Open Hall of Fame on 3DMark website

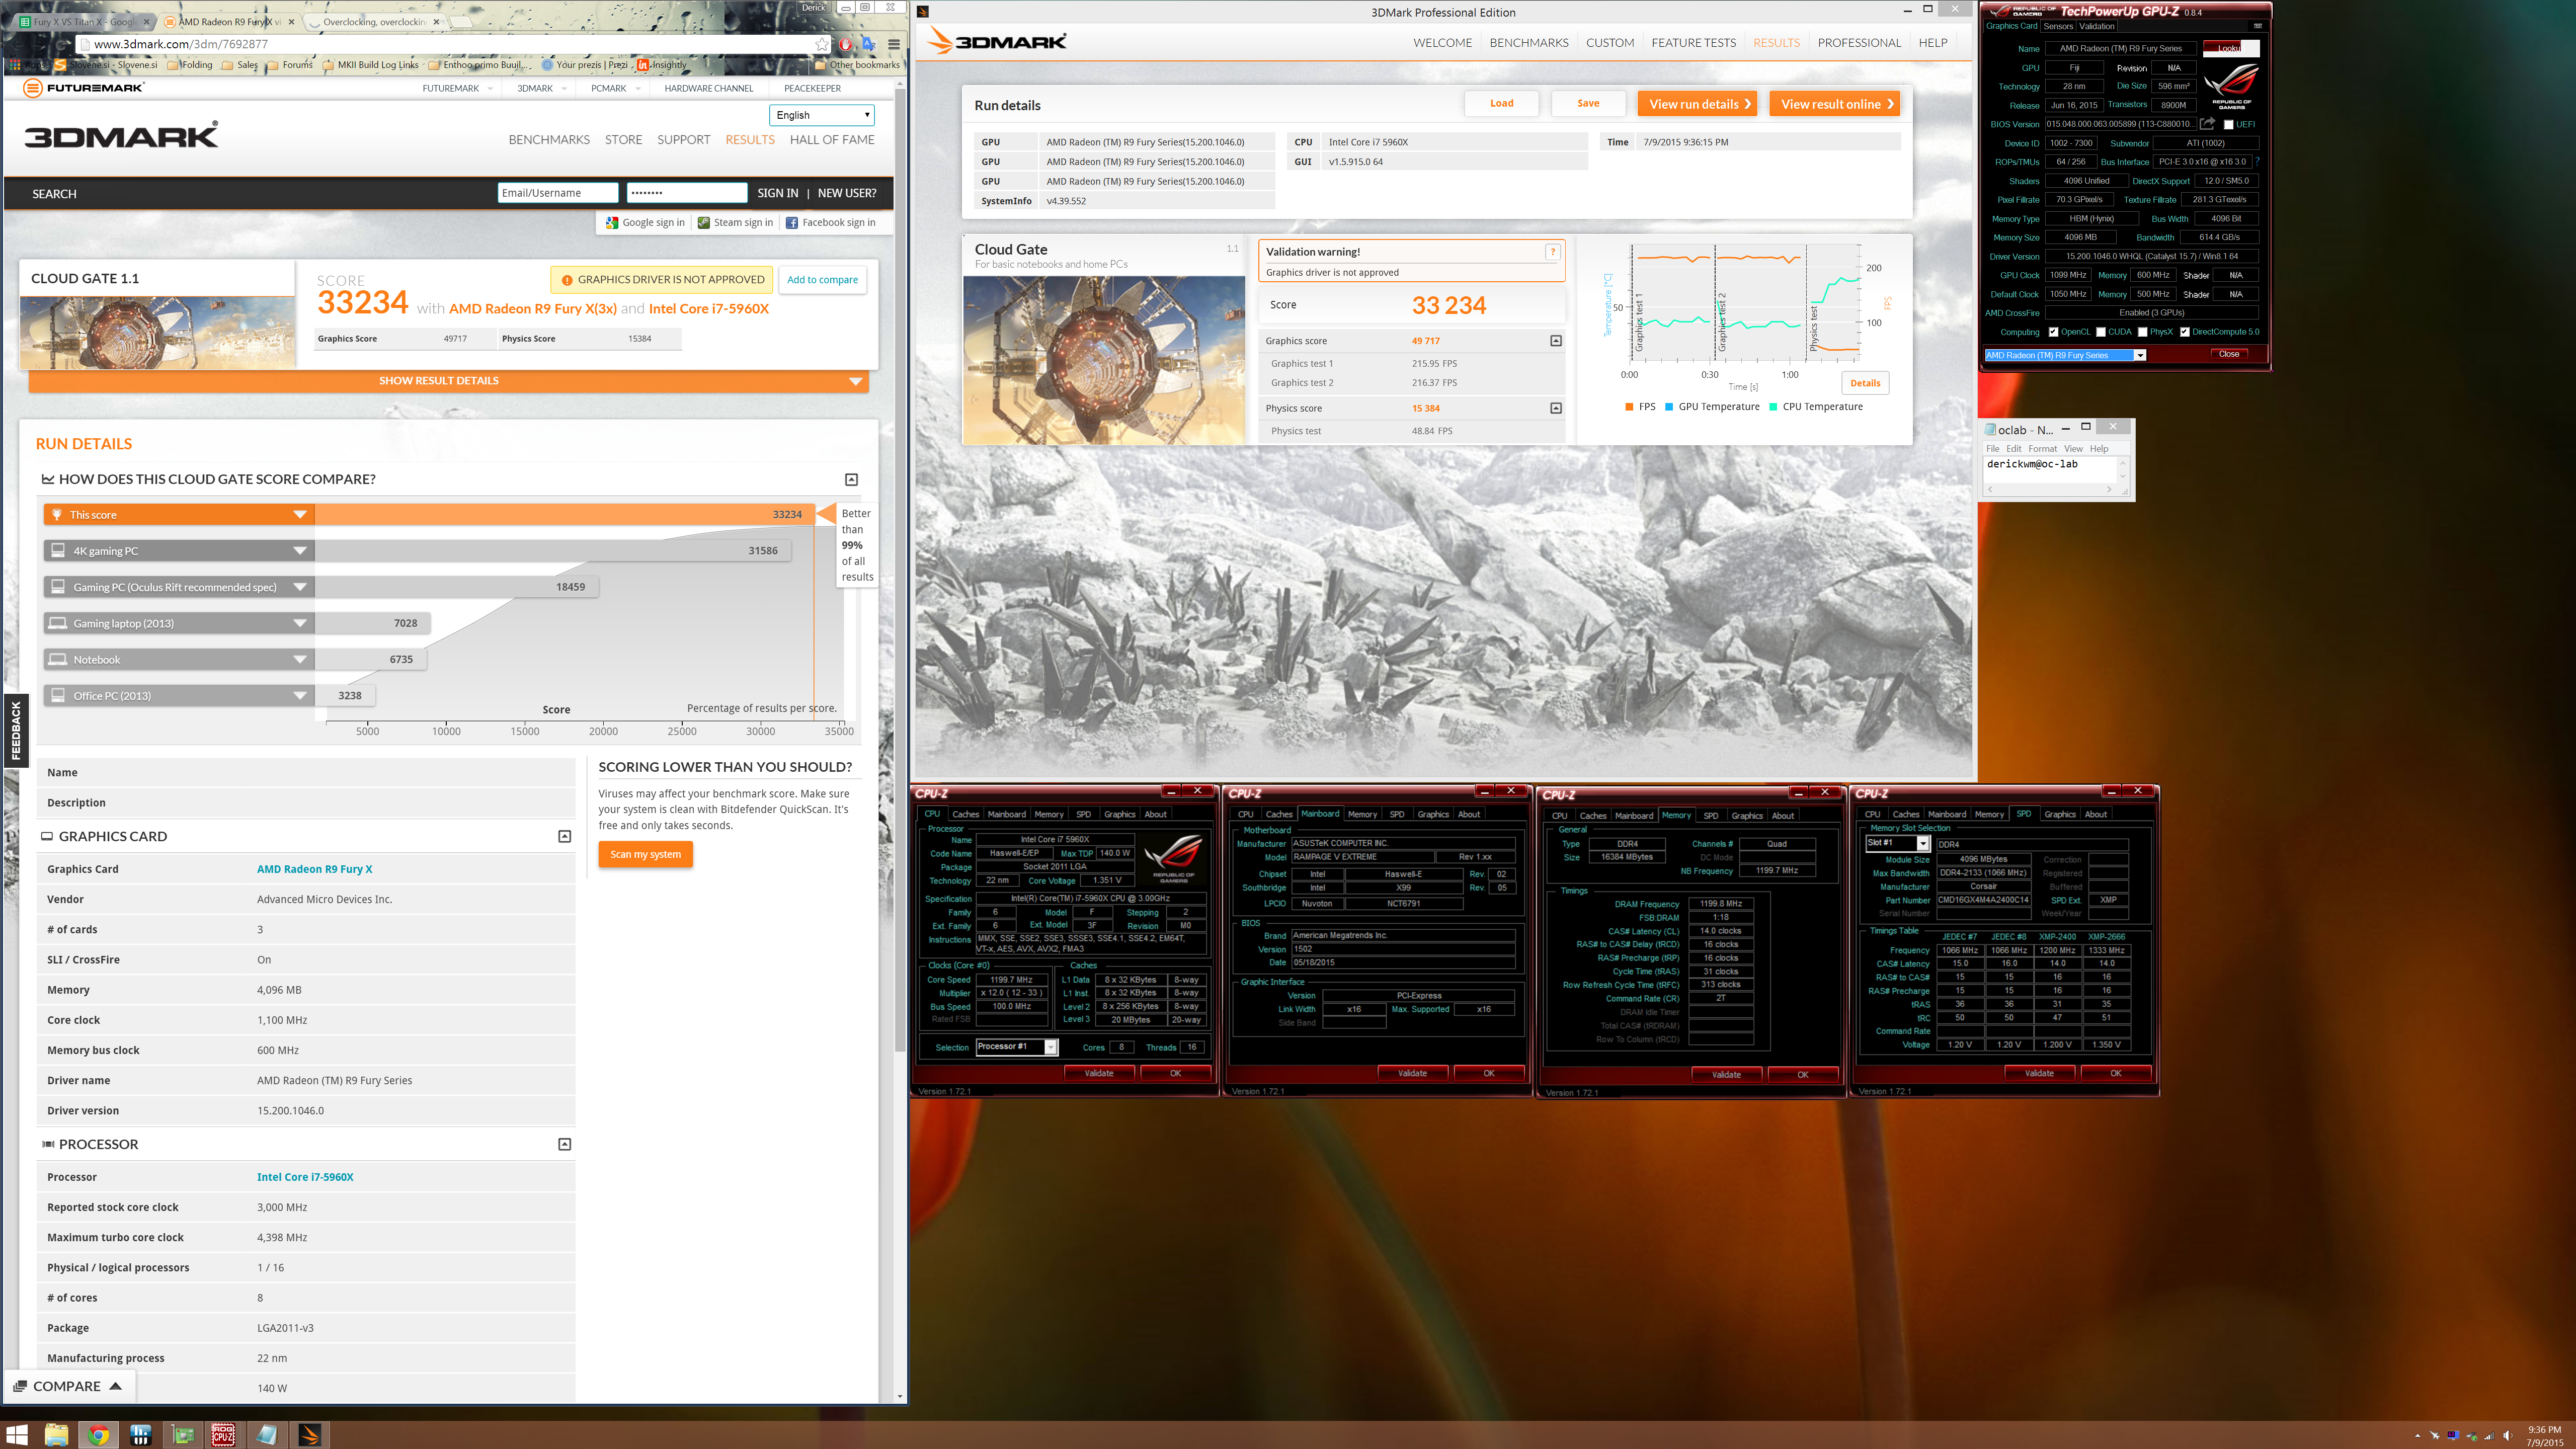click(x=831, y=140)
